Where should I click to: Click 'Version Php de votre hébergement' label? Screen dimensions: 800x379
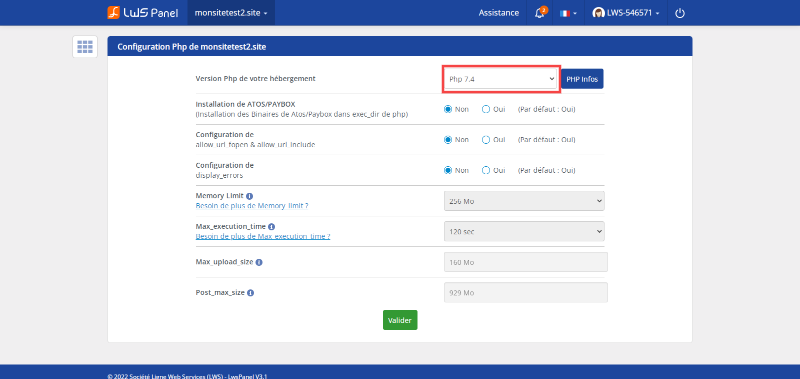click(x=256, y=79)
